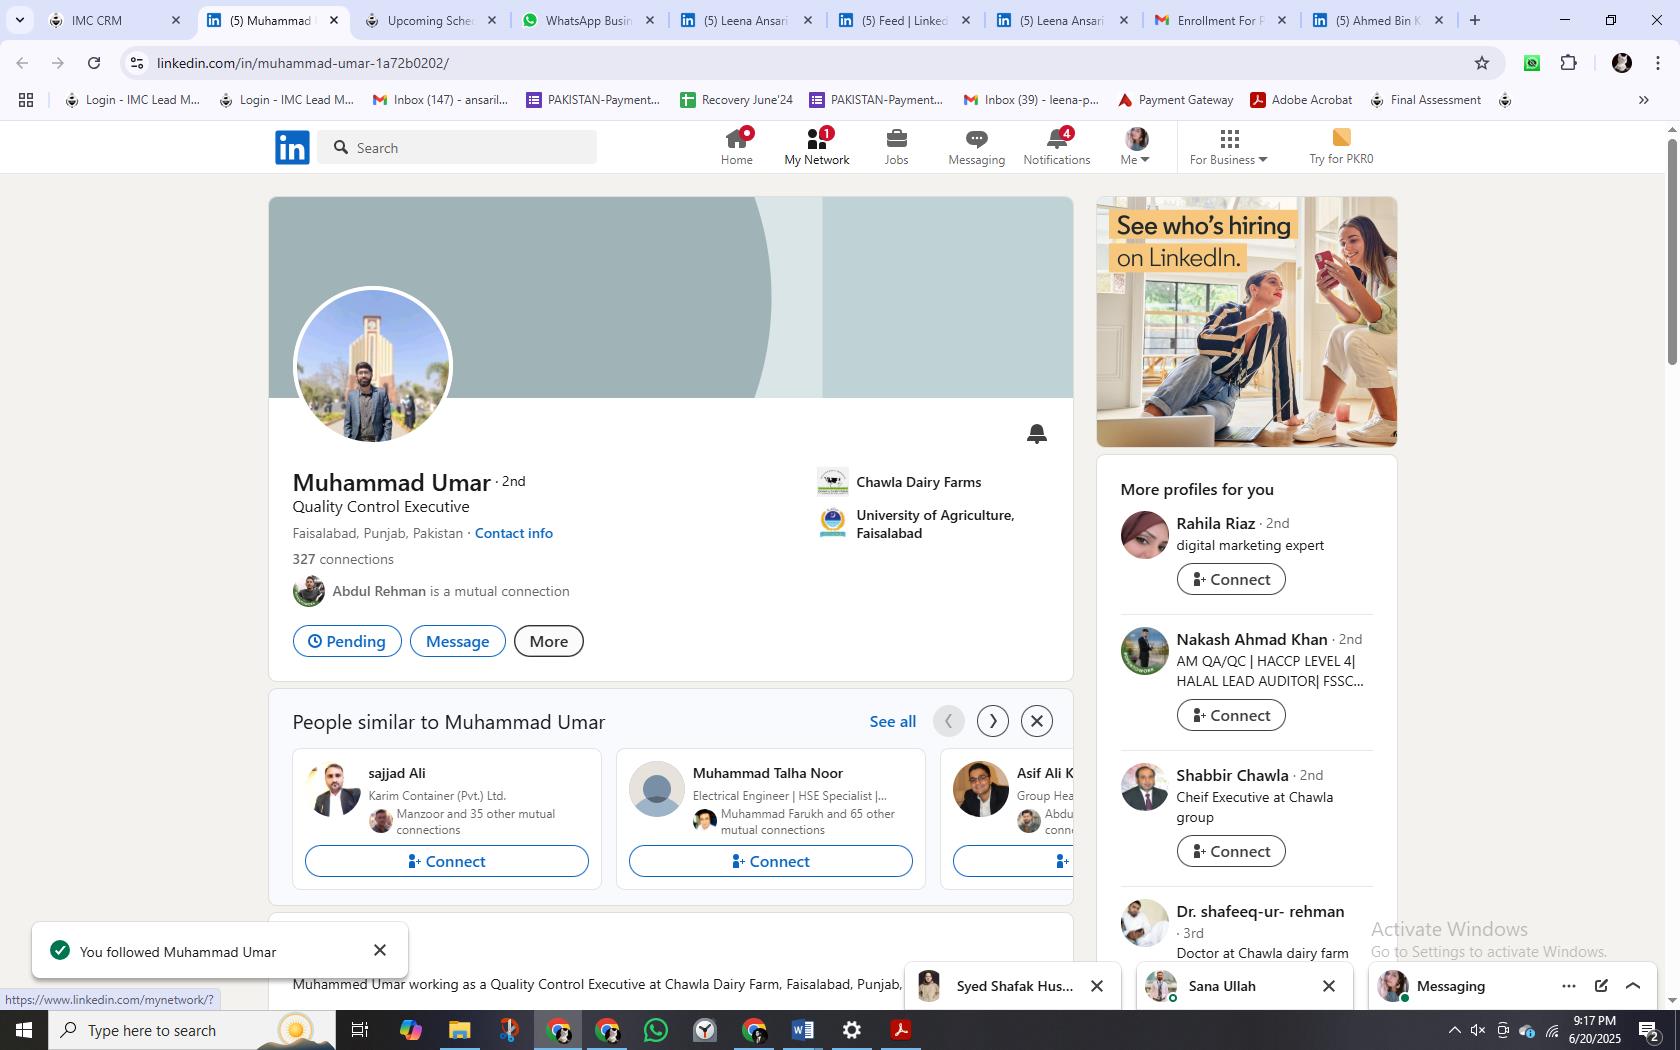
Task: Connect with Muhammad Talha Noor
Action: [771, 861]
